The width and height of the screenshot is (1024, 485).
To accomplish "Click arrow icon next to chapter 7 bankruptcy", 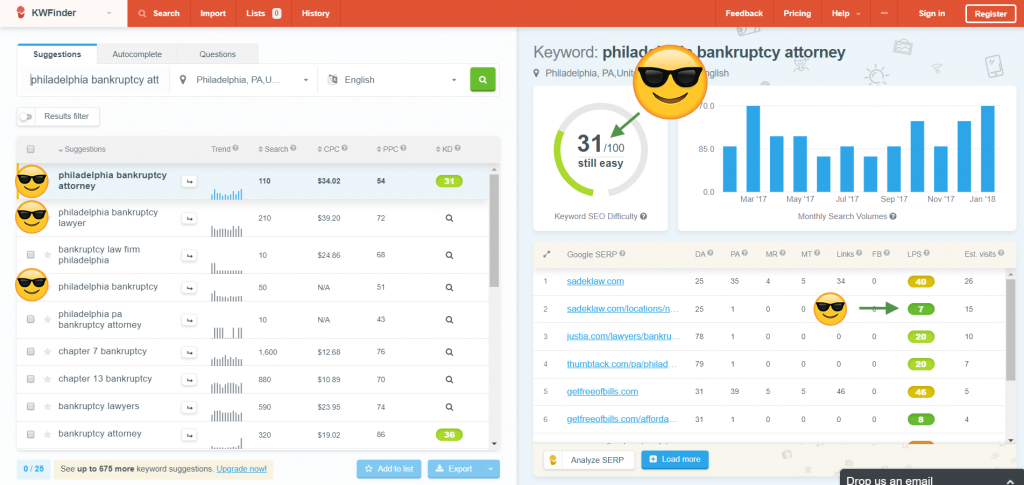I will (188, 351).
